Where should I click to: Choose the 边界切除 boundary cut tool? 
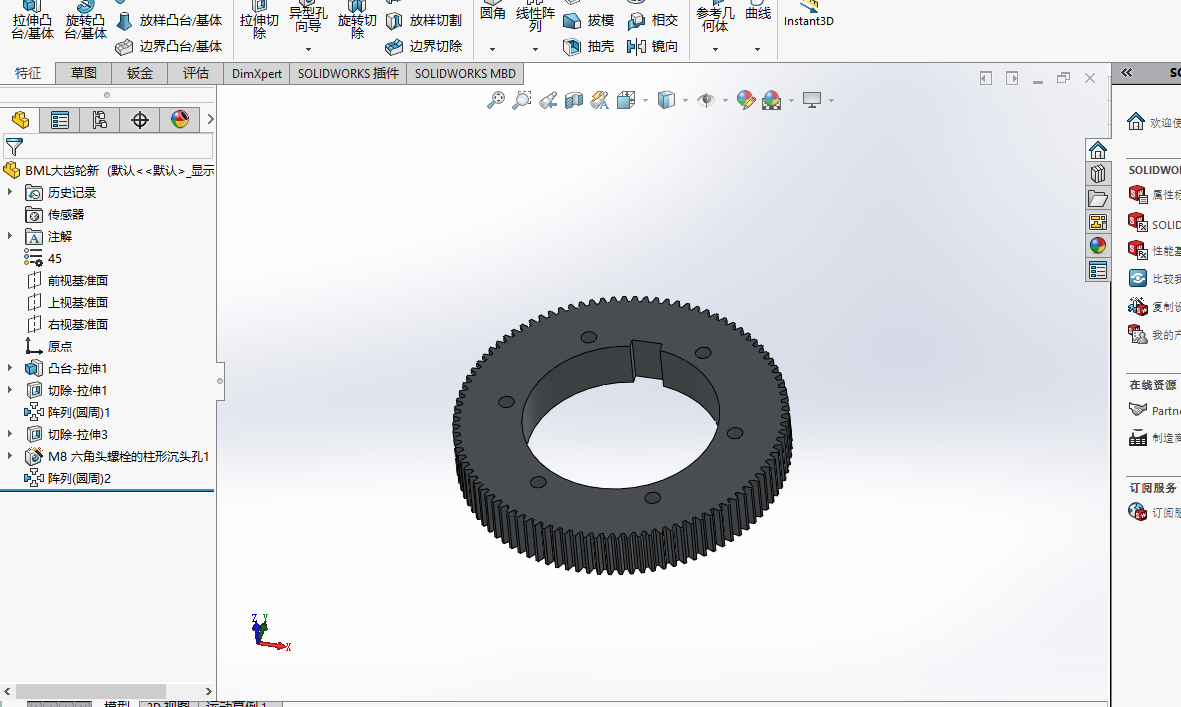coord(424,47)
